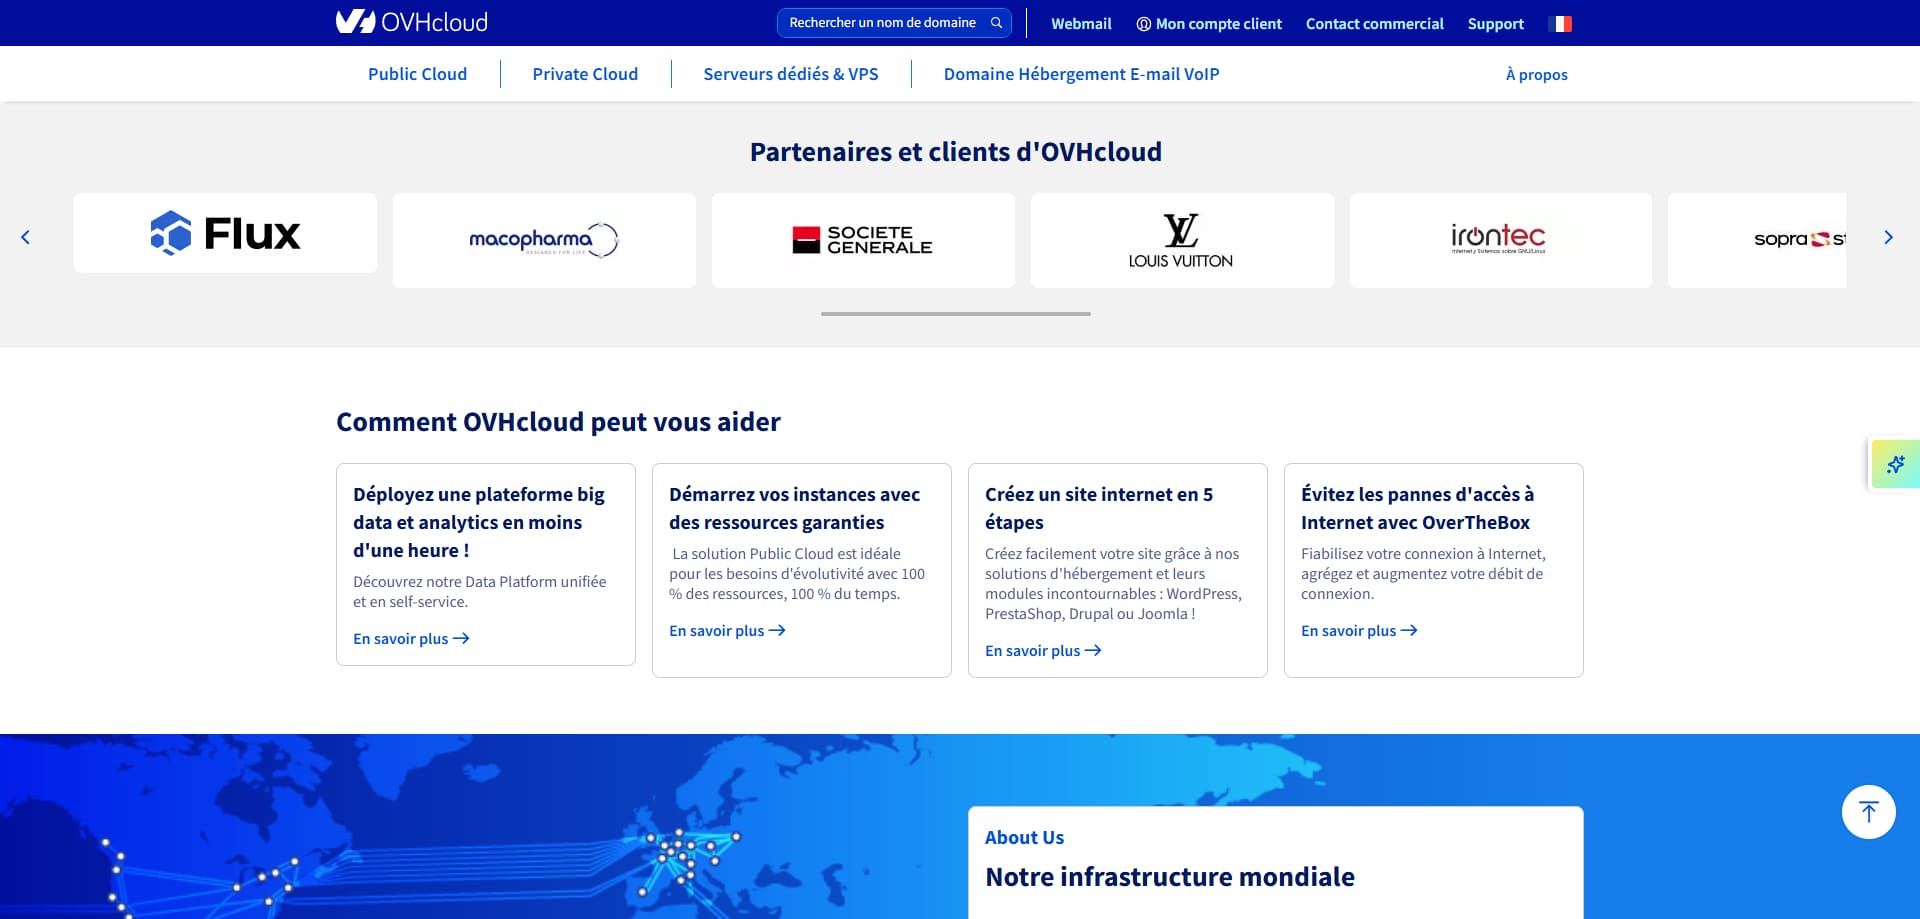Open Mon compte client
Screen dimensions: 1920x919
(x=1209, y=24)
